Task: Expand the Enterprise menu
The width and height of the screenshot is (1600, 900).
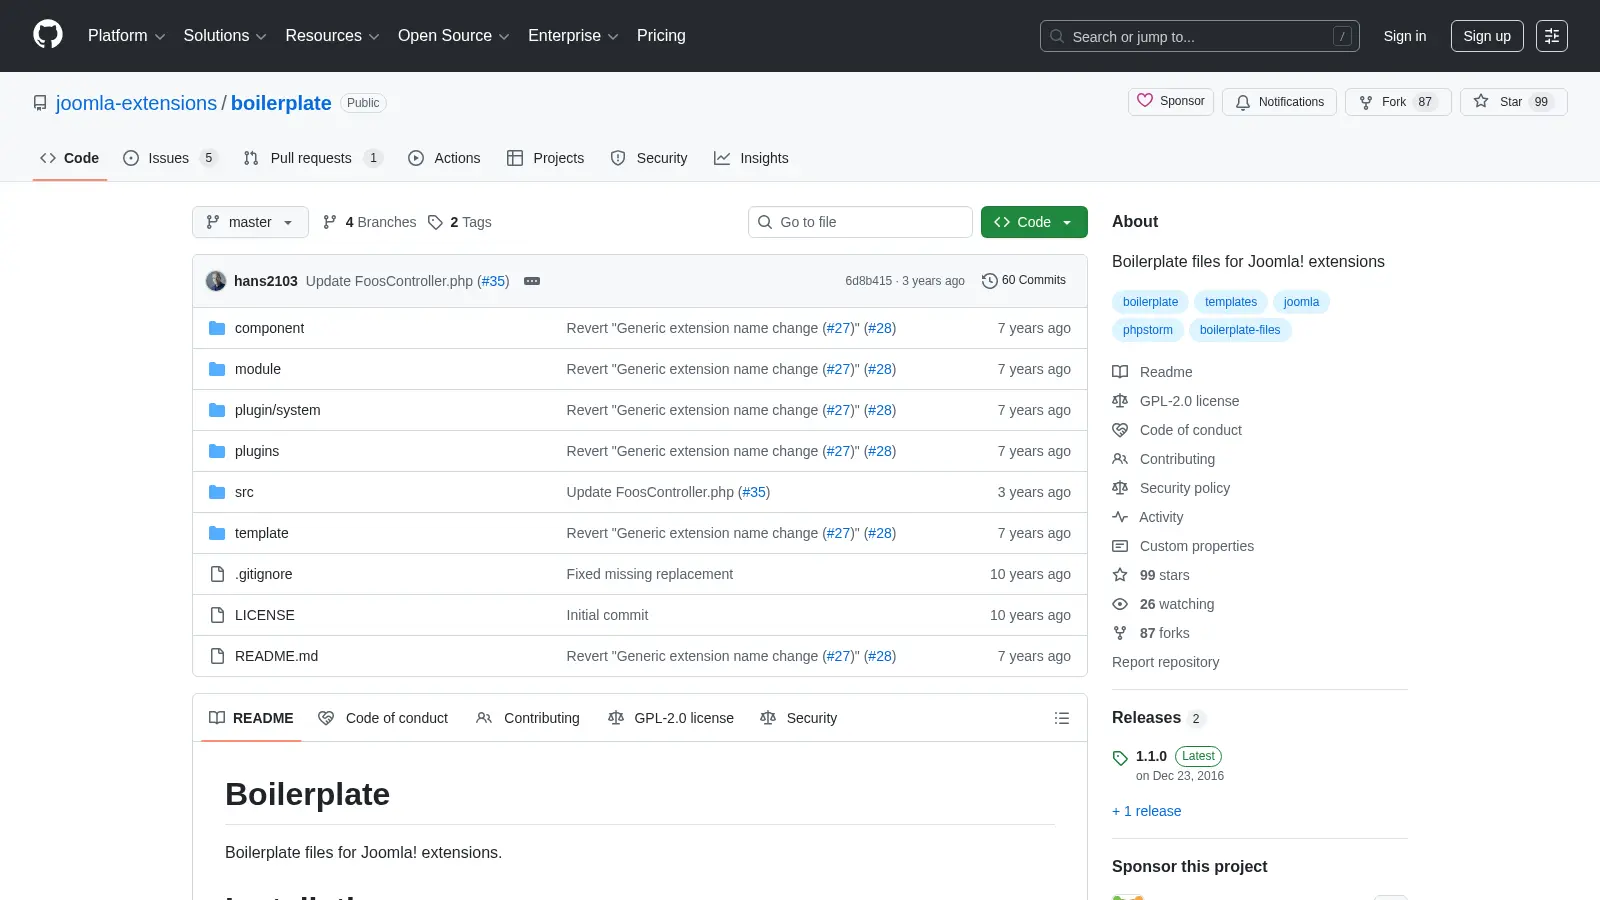Action: pos(573,36)
